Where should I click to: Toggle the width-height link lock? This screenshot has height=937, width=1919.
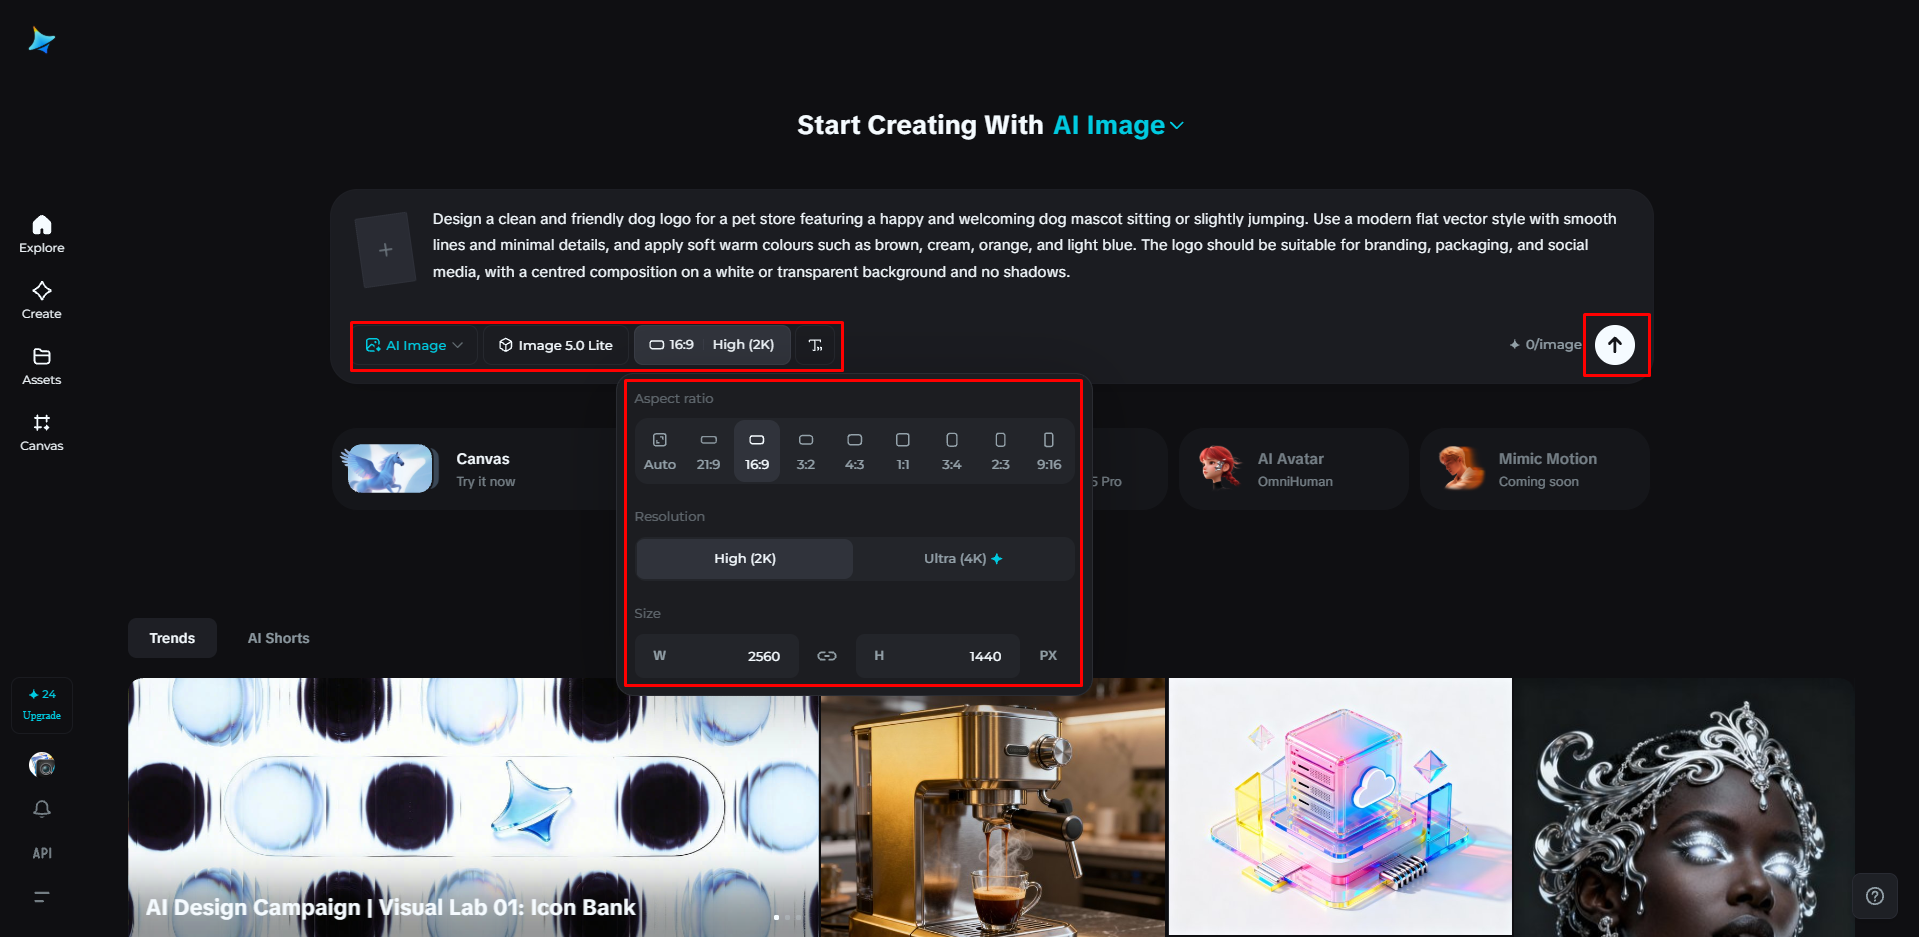pos(827,656)
